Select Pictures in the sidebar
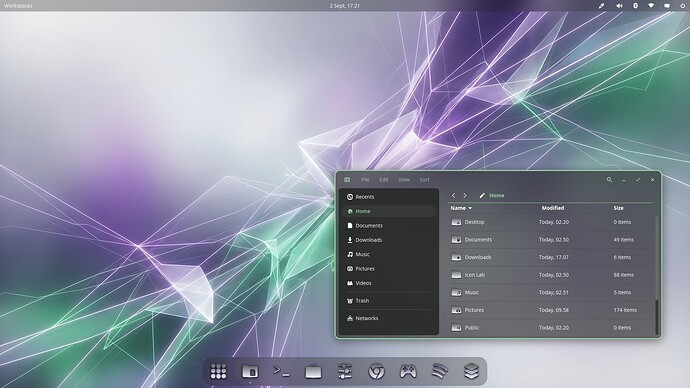This screenshot has height=388, width=690. tap(389, 269)
